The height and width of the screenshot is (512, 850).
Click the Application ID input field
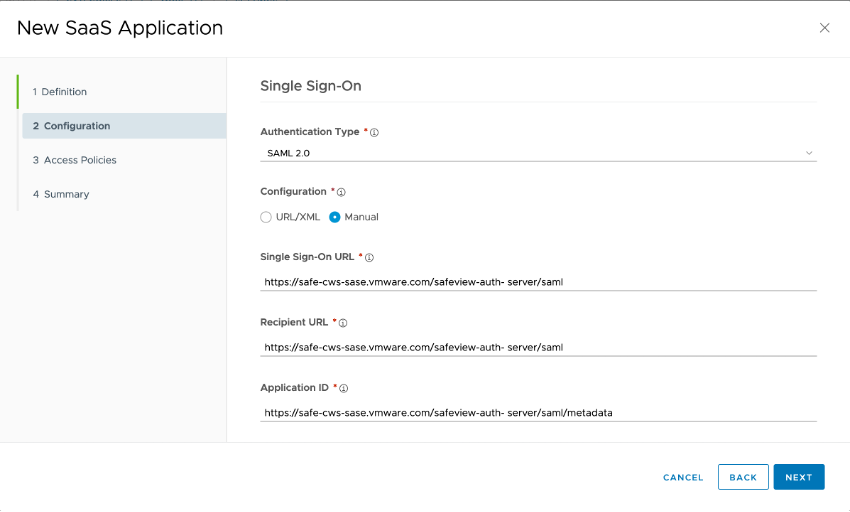point(537,412)
